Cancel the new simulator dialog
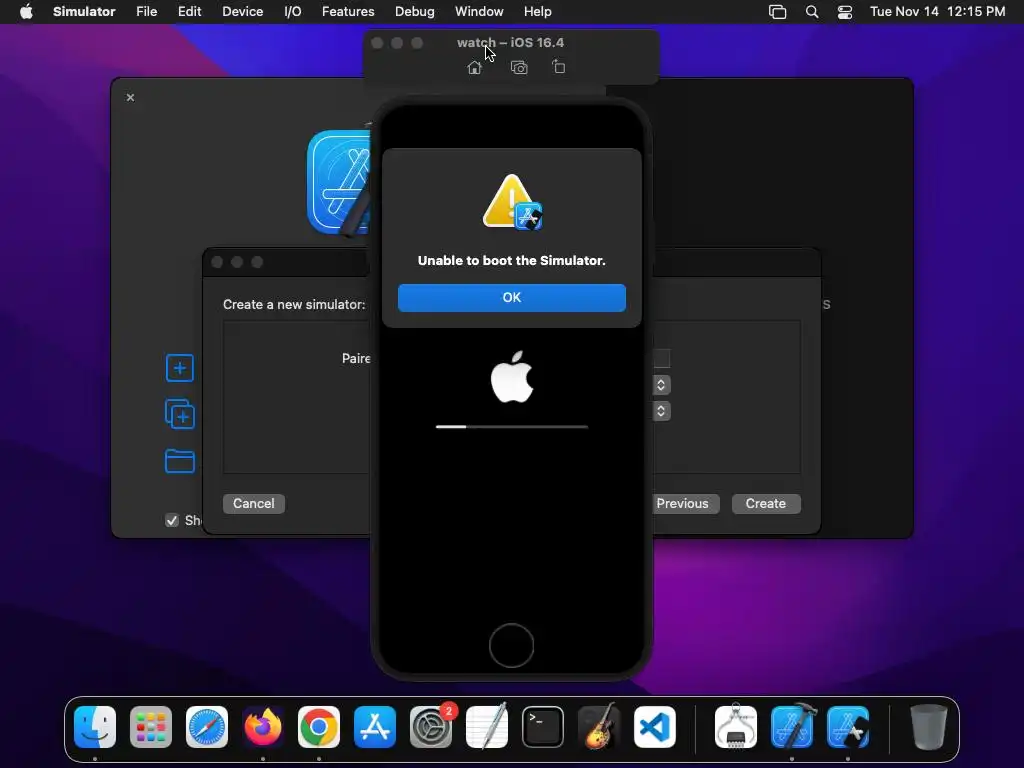1024x768 pixels. click(253, 504)
